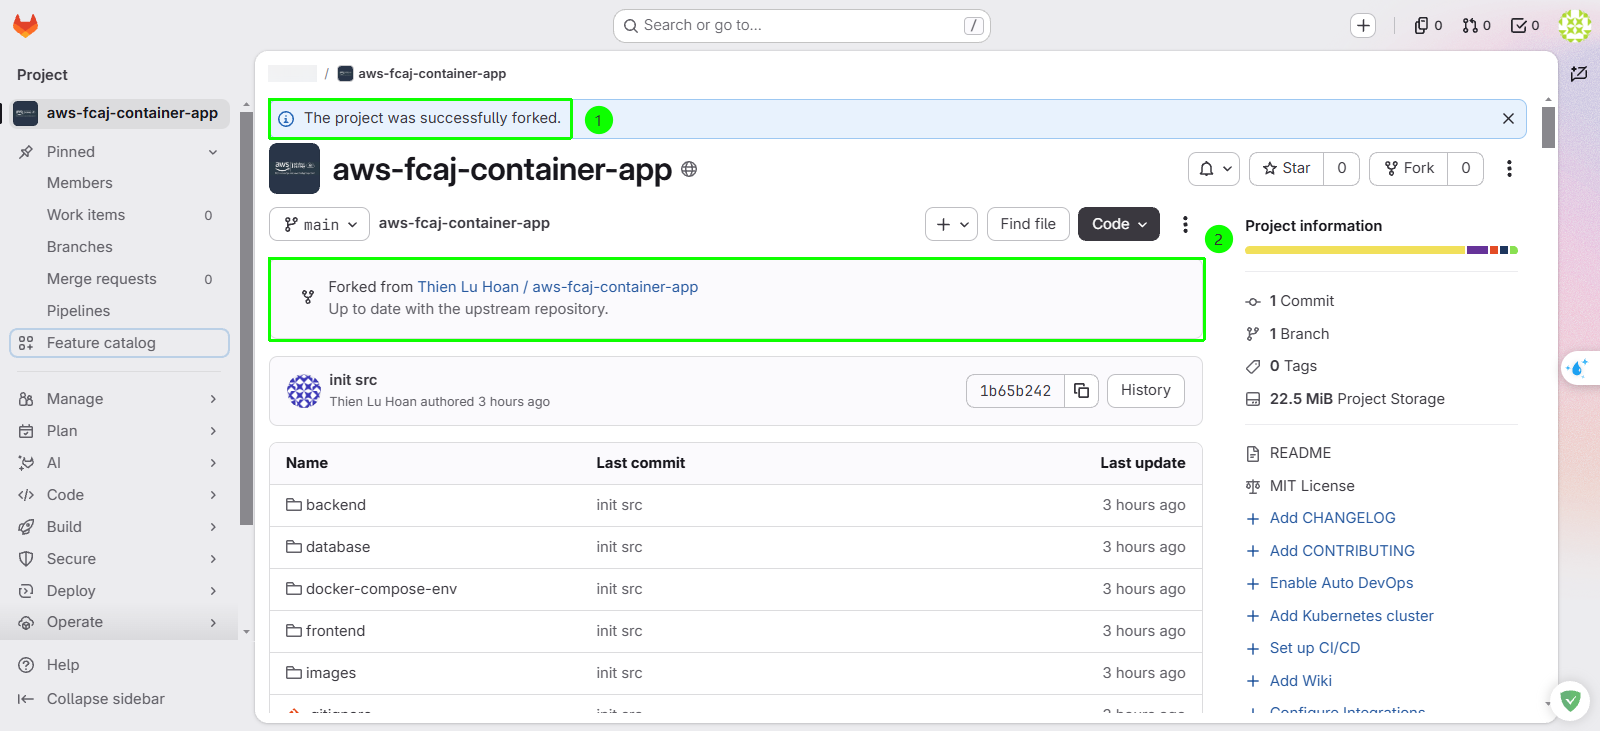Go to Pipelines in the sidebar
Viewport: 1600px width, 731px height.
[x=78, y=311]
